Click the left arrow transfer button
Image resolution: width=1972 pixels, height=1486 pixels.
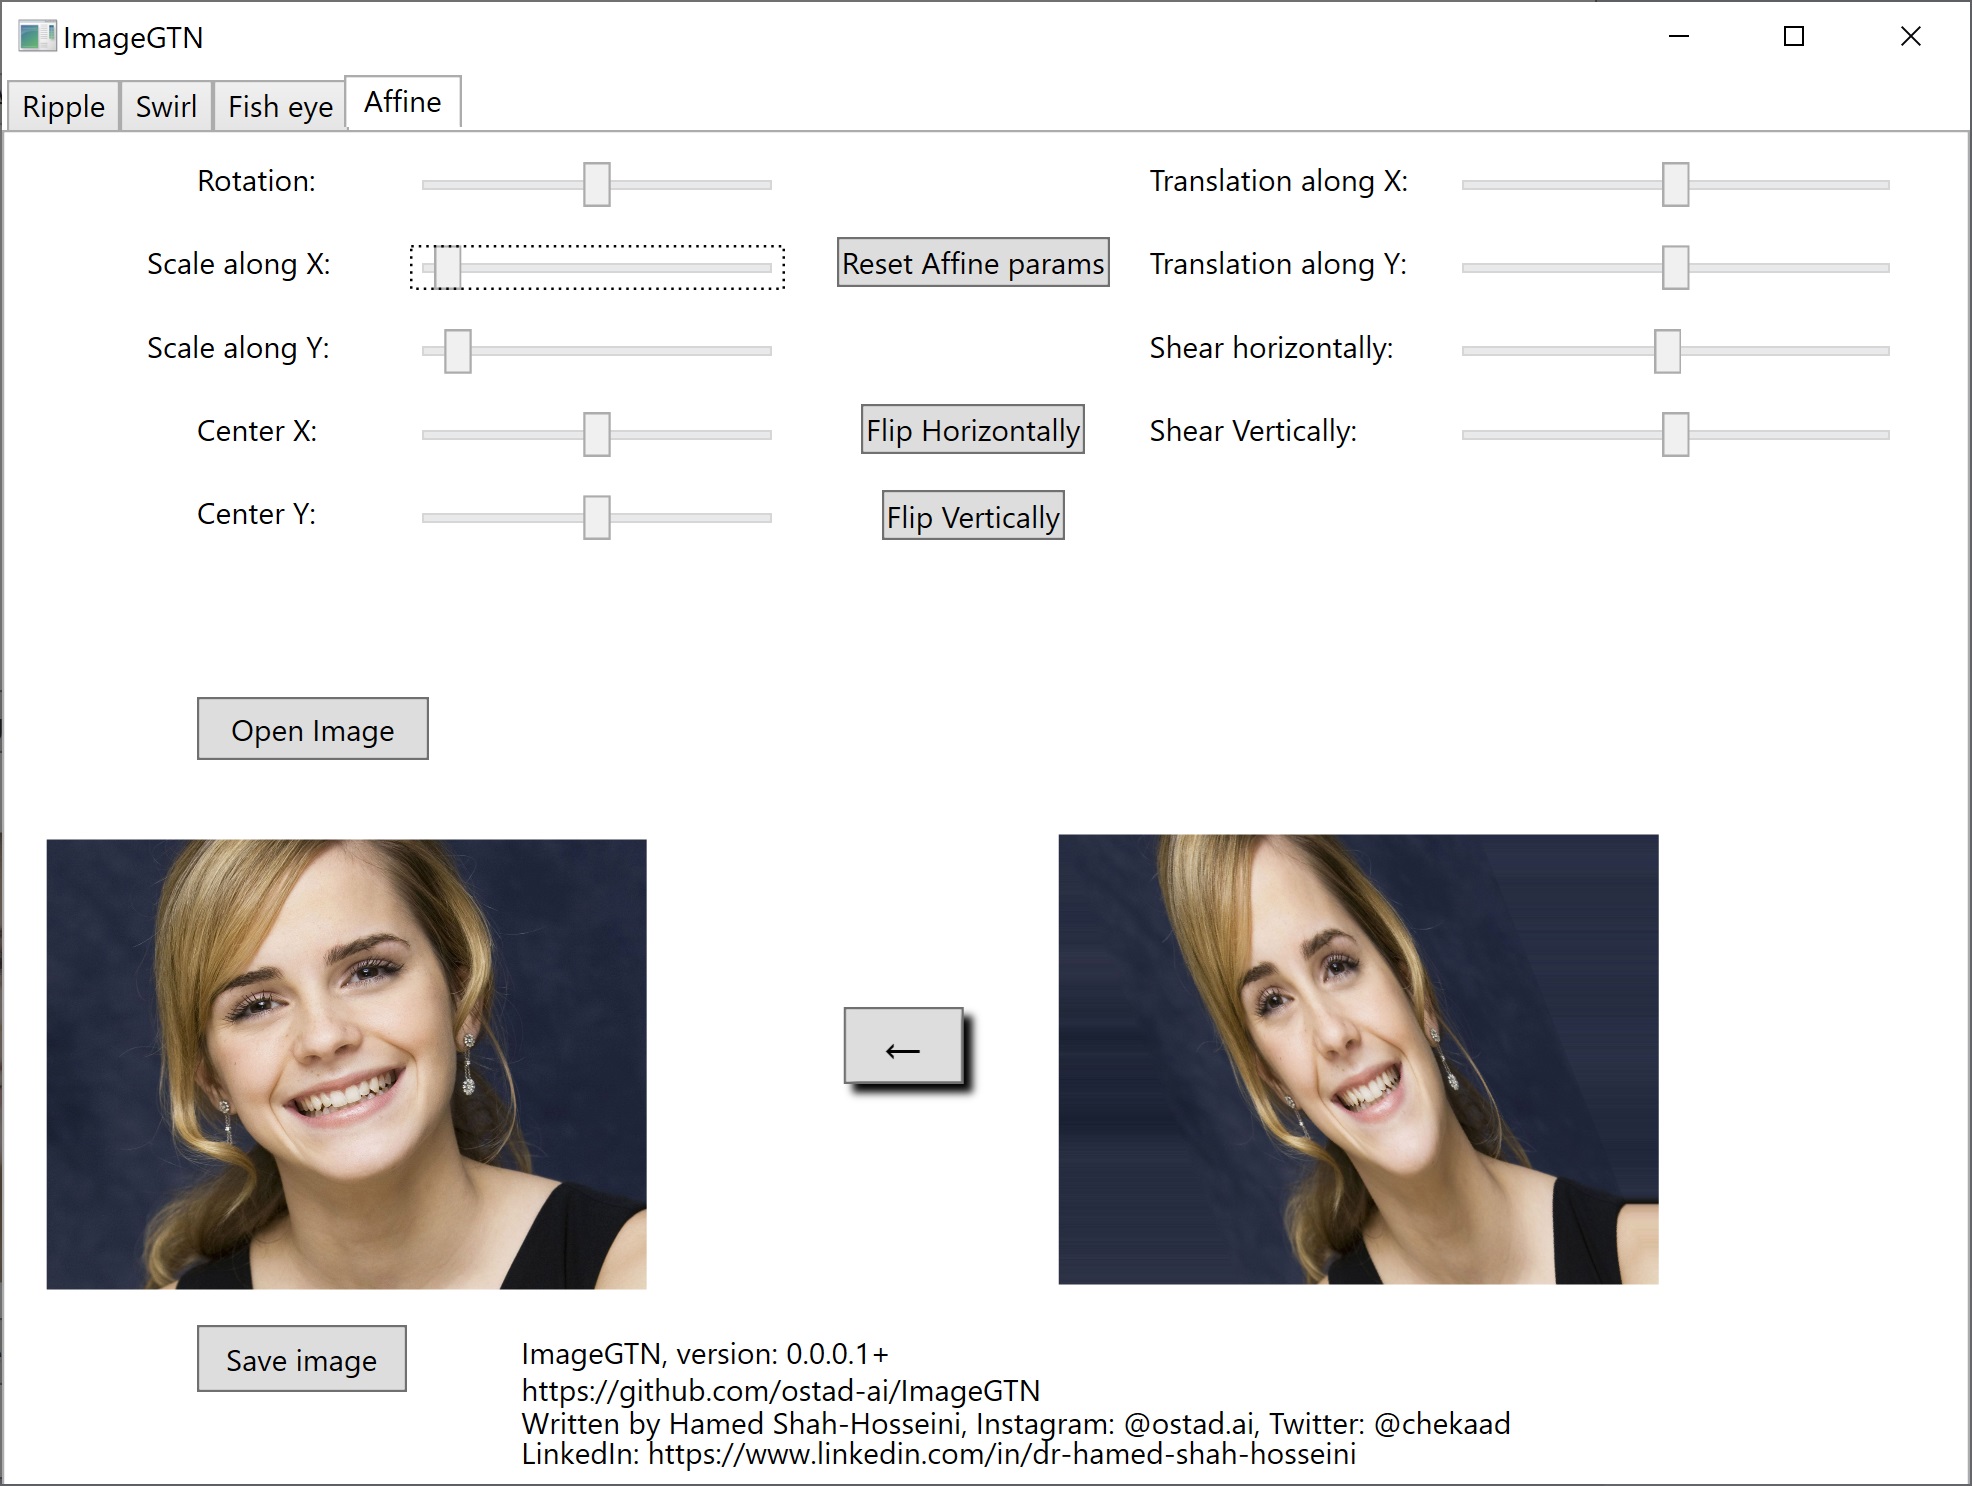[903, 1046]
